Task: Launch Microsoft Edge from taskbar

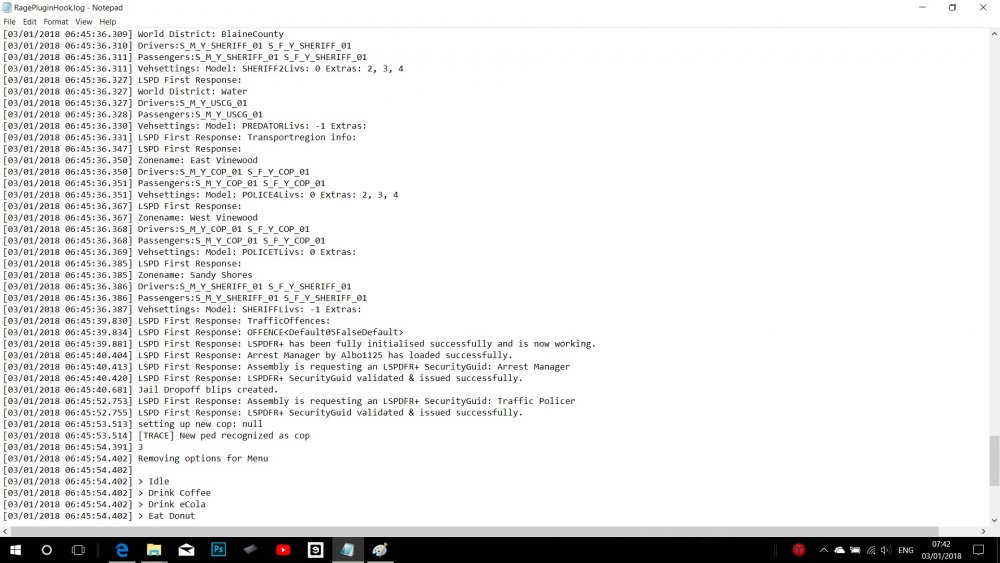Action: 121,550
